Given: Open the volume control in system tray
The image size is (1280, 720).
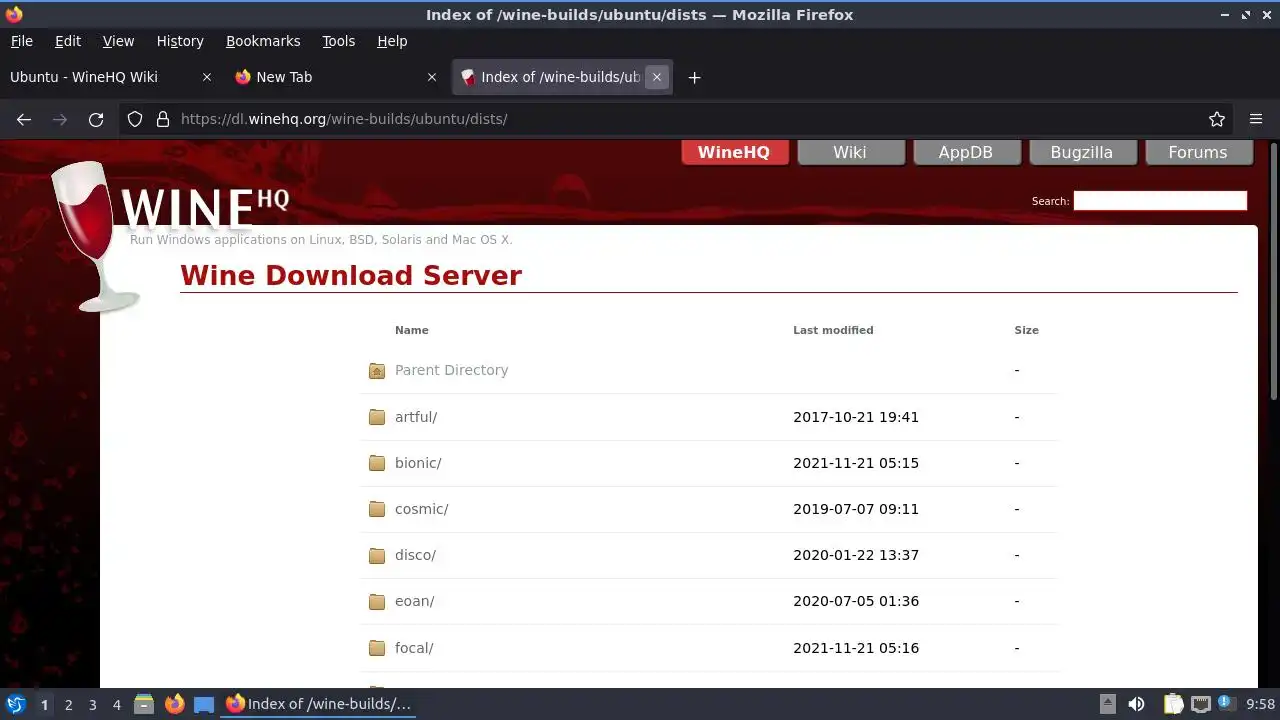Looking at the screenshot, I should [x=1136, y=704].
